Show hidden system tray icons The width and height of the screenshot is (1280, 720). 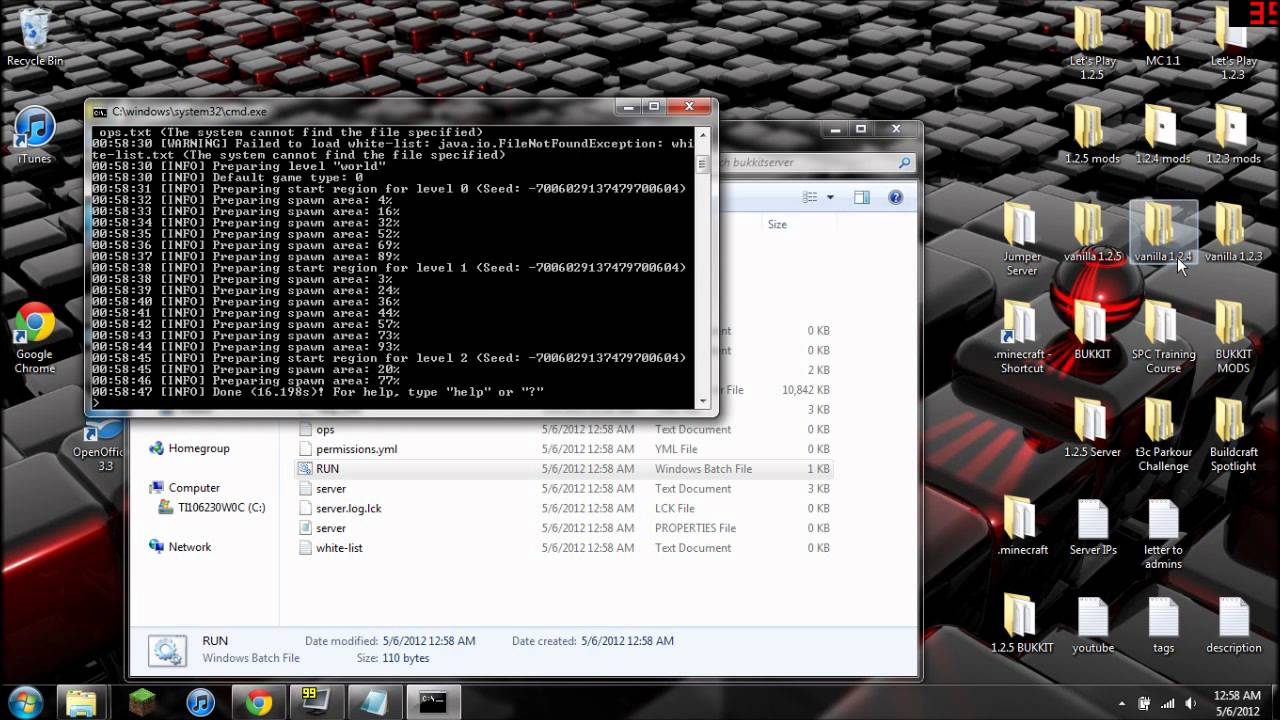pos(1123,703)
